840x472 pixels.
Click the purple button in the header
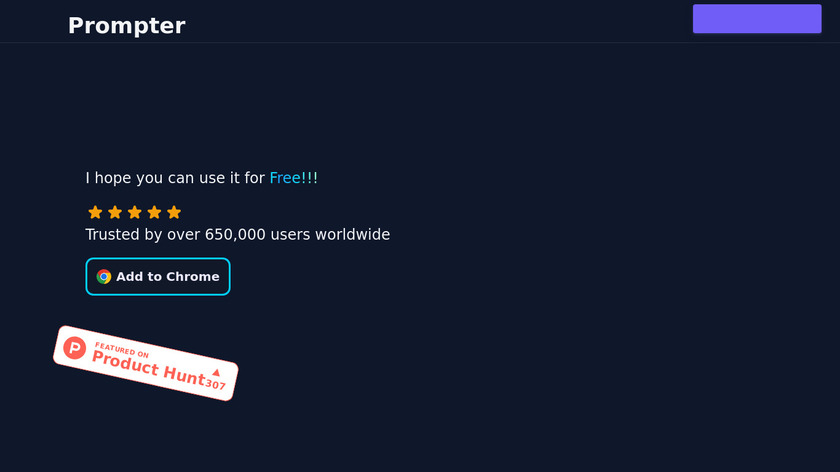click(756, 19)
